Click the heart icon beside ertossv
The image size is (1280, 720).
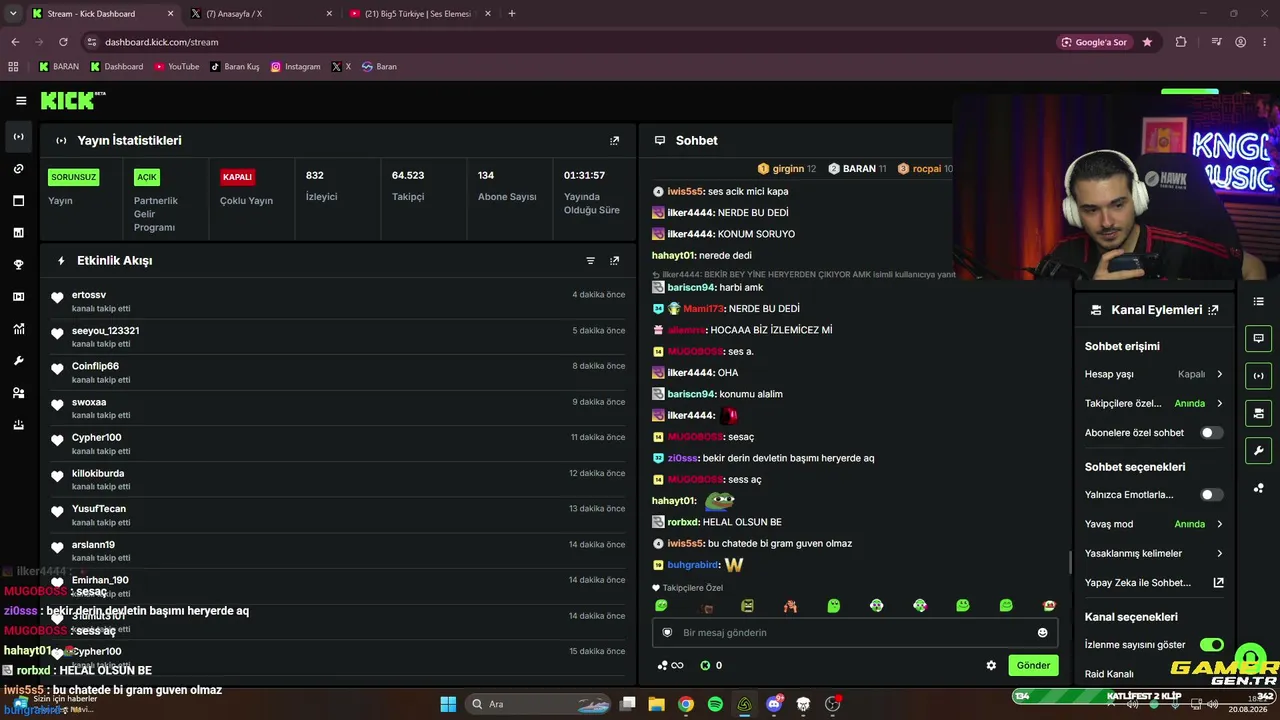(x=57, y=298)
